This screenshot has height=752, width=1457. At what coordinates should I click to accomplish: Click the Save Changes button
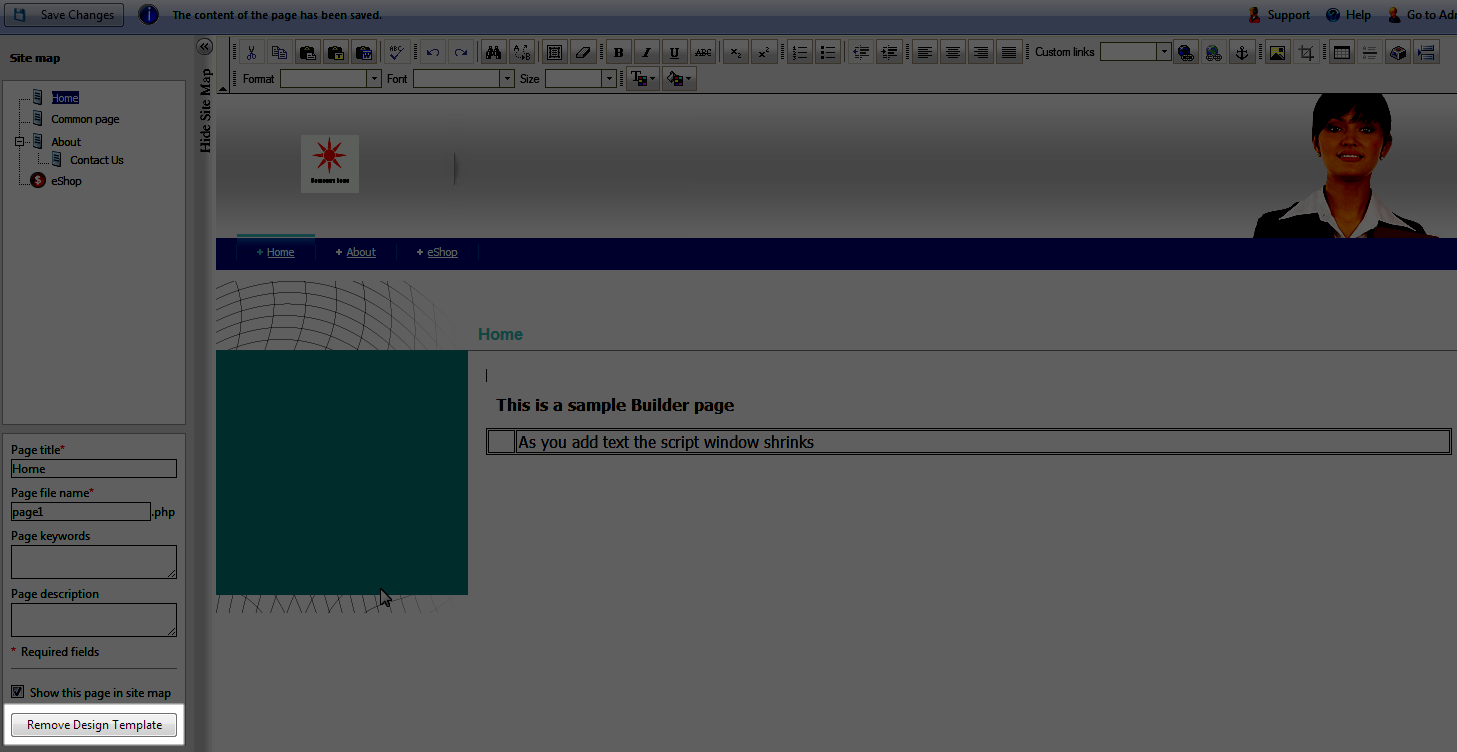point(65,15)
